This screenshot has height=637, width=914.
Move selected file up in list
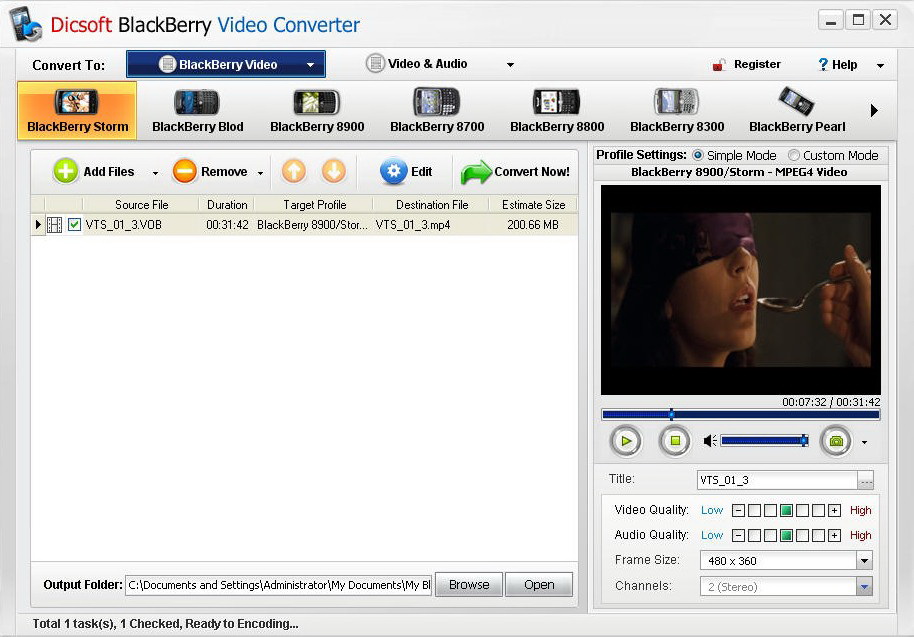click(x=294, y=171)
